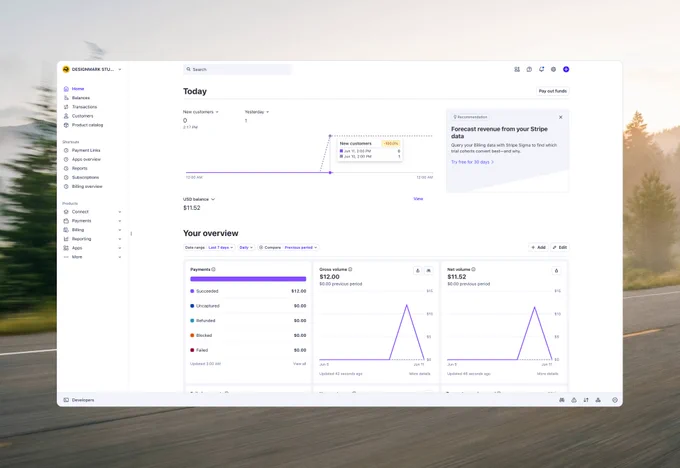Open the settings gear in header
The height and width of the screenshot is (468, 680).
(x=553, y=69)
